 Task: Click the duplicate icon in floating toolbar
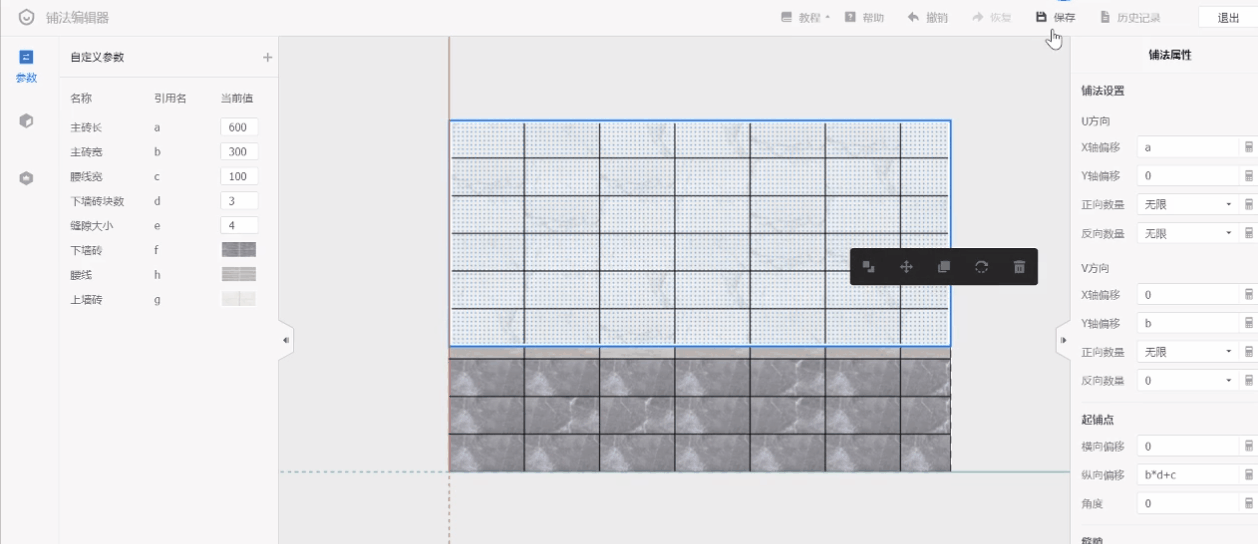coord(944,267)
